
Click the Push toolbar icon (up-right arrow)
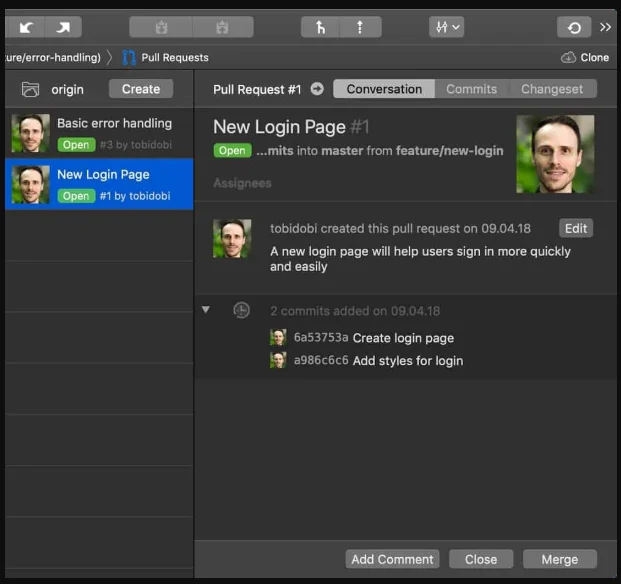tap(63, 27)
